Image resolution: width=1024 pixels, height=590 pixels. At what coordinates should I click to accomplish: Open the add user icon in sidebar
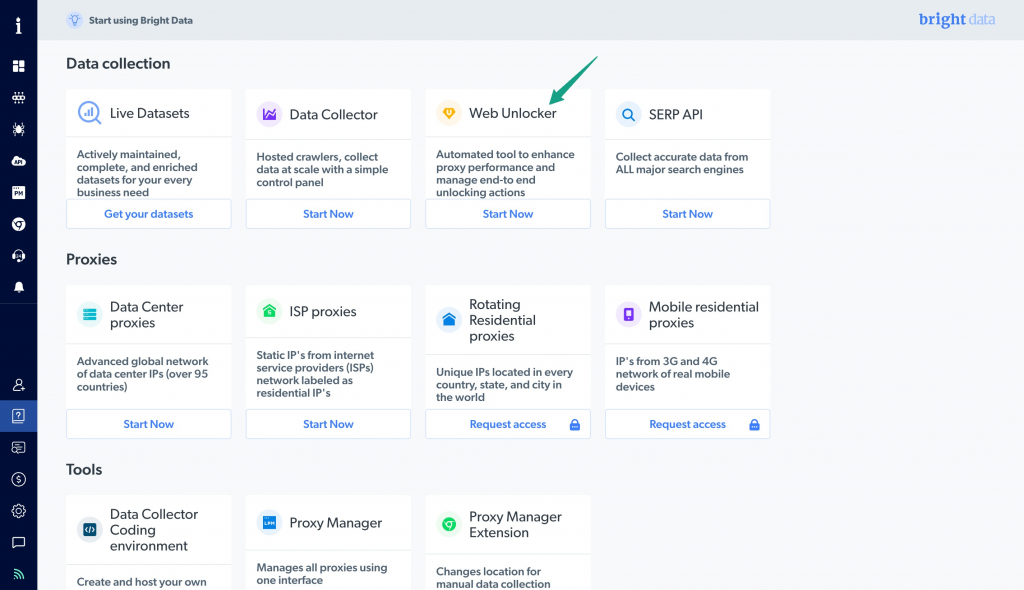(x=18, y=385)
